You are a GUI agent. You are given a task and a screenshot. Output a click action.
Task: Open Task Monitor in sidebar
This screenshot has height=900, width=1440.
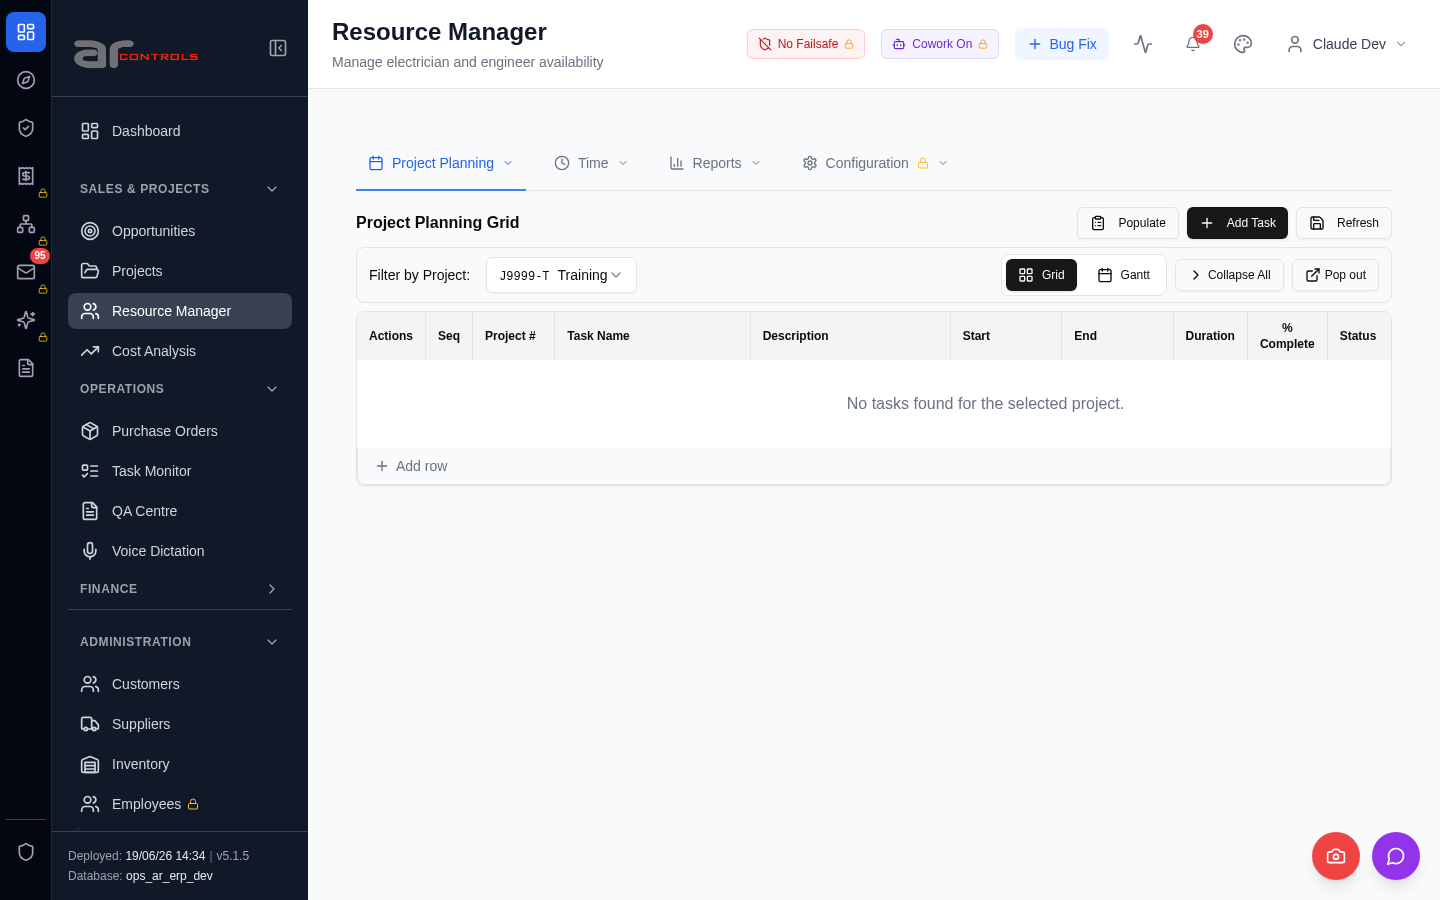click(x=180, y=471)
